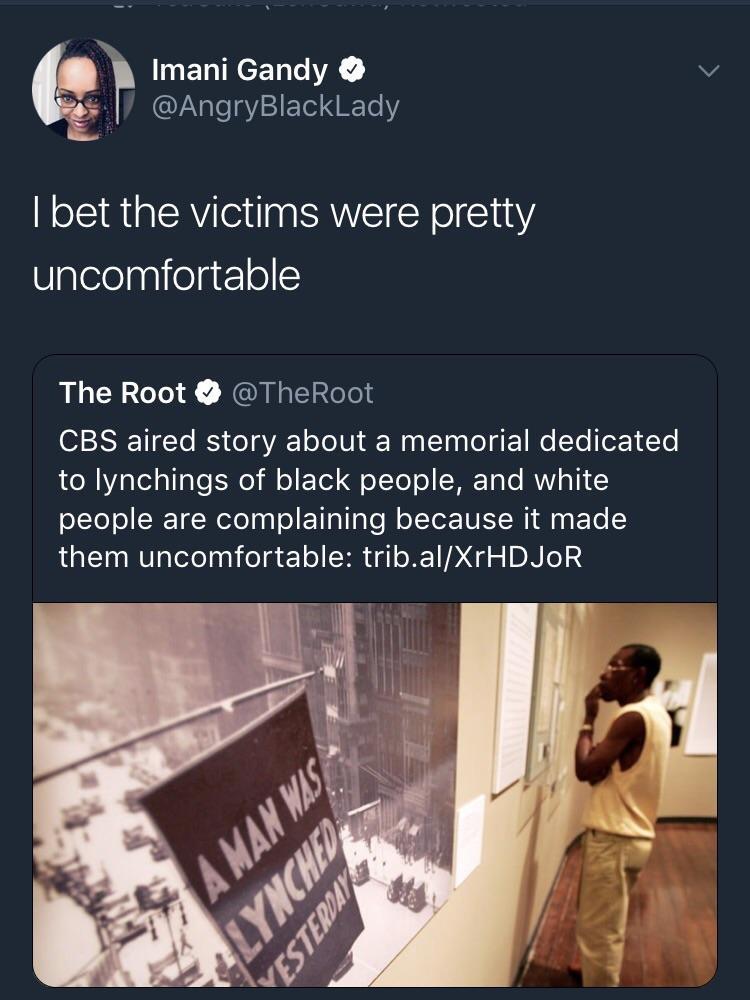Screen dimensions: 750x1000
Task: Open the quoted tweet's museum photo
Action: pyautogui.click(x=375, y=794)
